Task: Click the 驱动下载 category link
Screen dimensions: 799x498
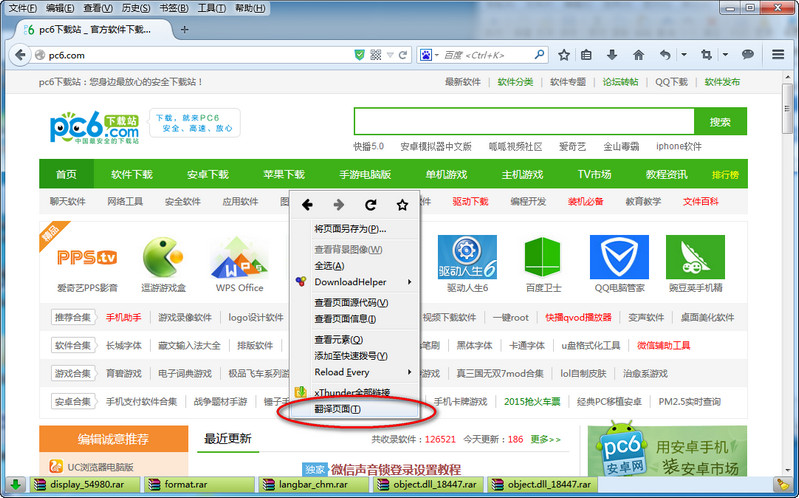Action: (470, 201)
